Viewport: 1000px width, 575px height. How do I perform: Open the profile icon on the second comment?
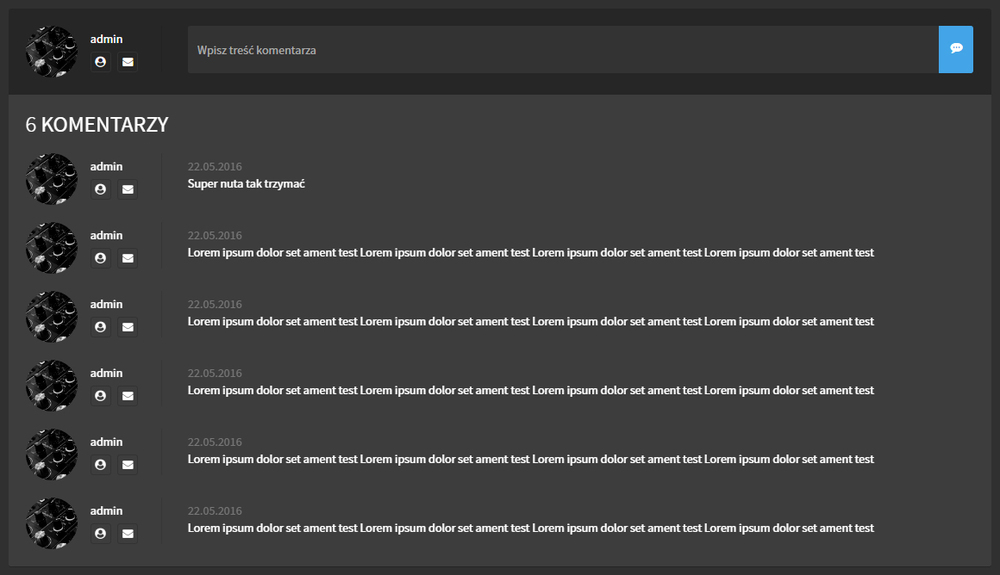tap(100, 258)
